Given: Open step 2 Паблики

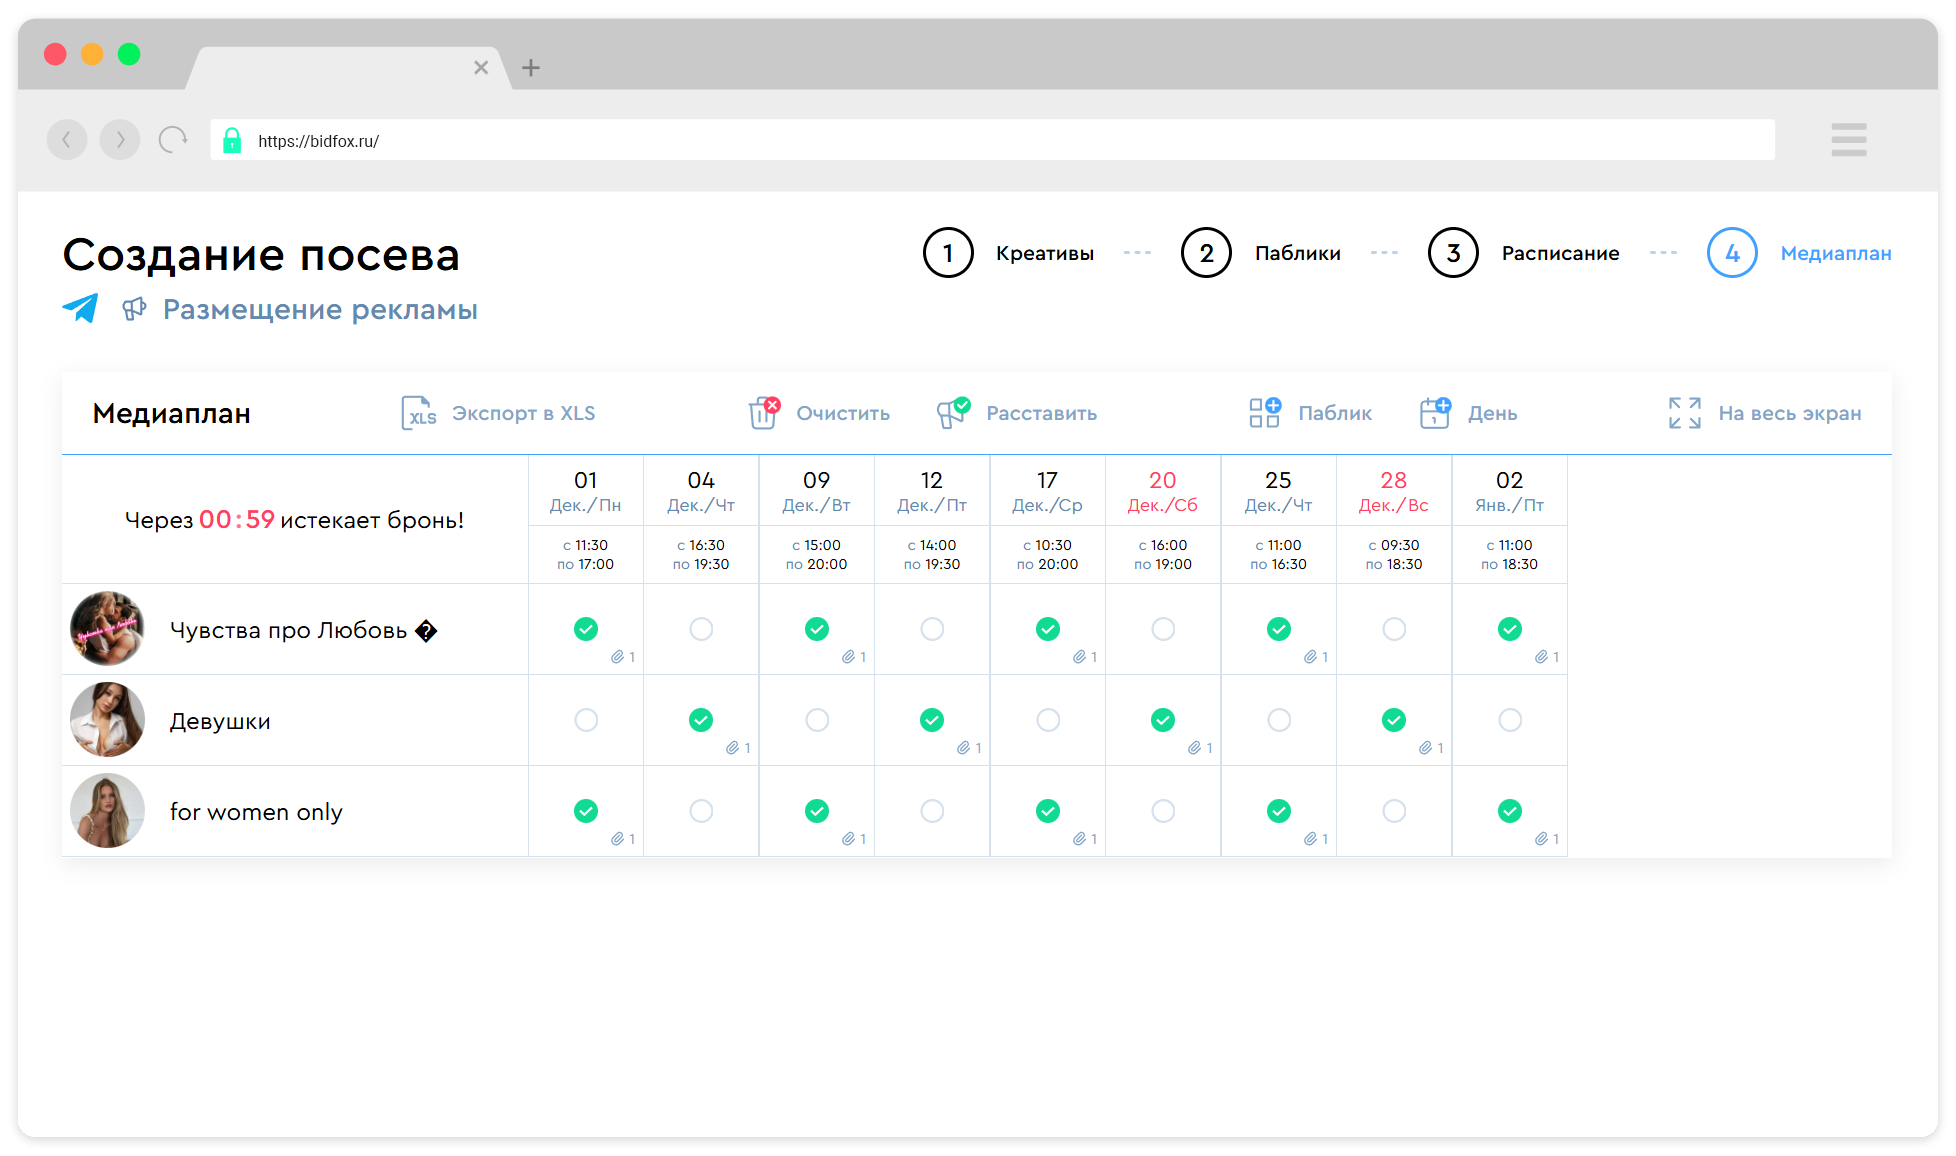Looking at the screenshot, I should (1206, 253).
